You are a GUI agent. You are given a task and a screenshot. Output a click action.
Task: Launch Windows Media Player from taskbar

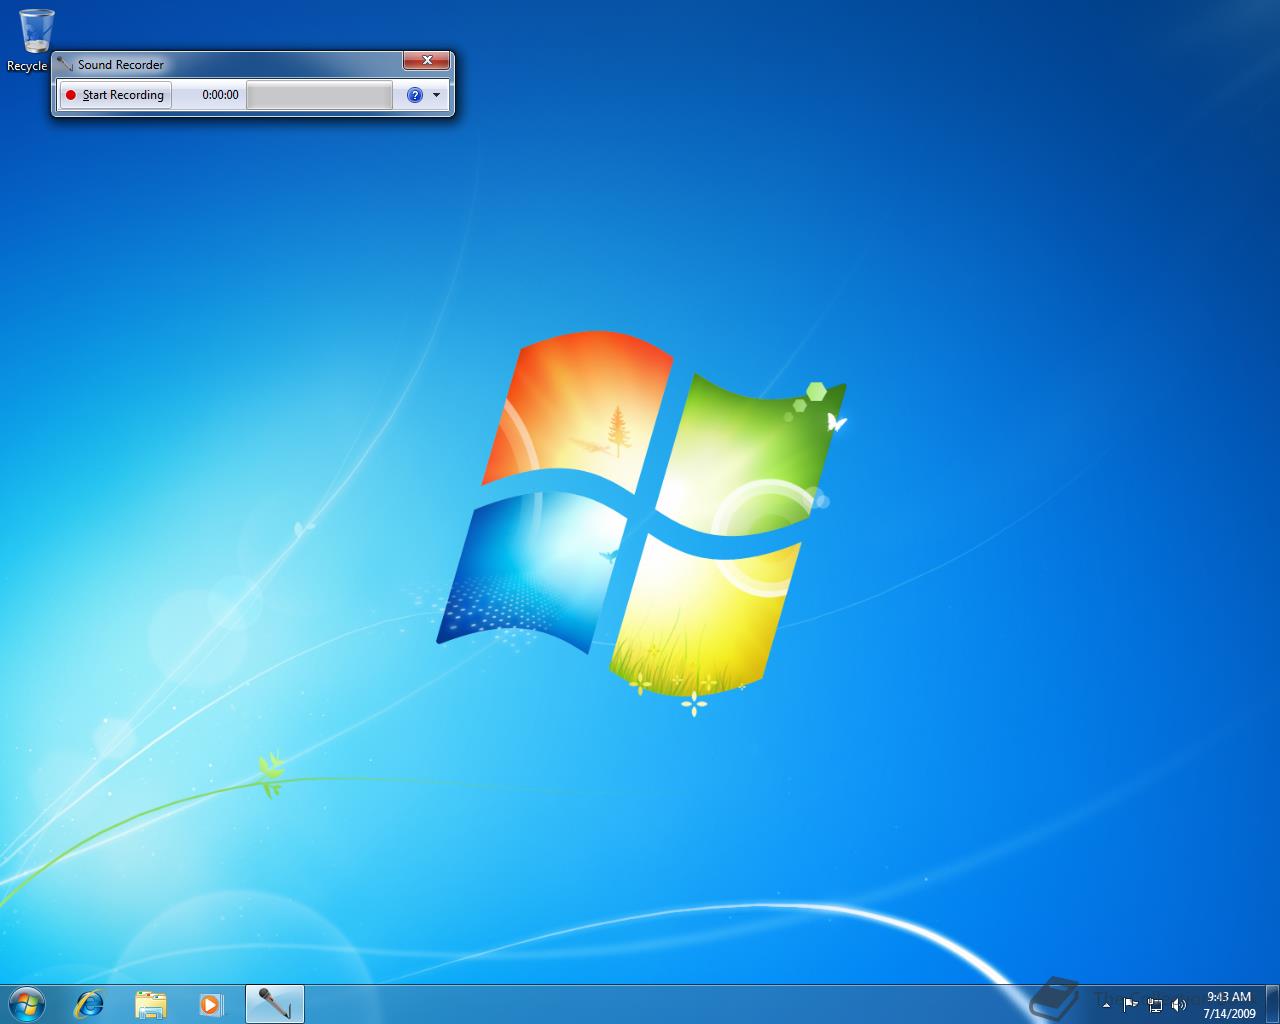[211, 1003]
